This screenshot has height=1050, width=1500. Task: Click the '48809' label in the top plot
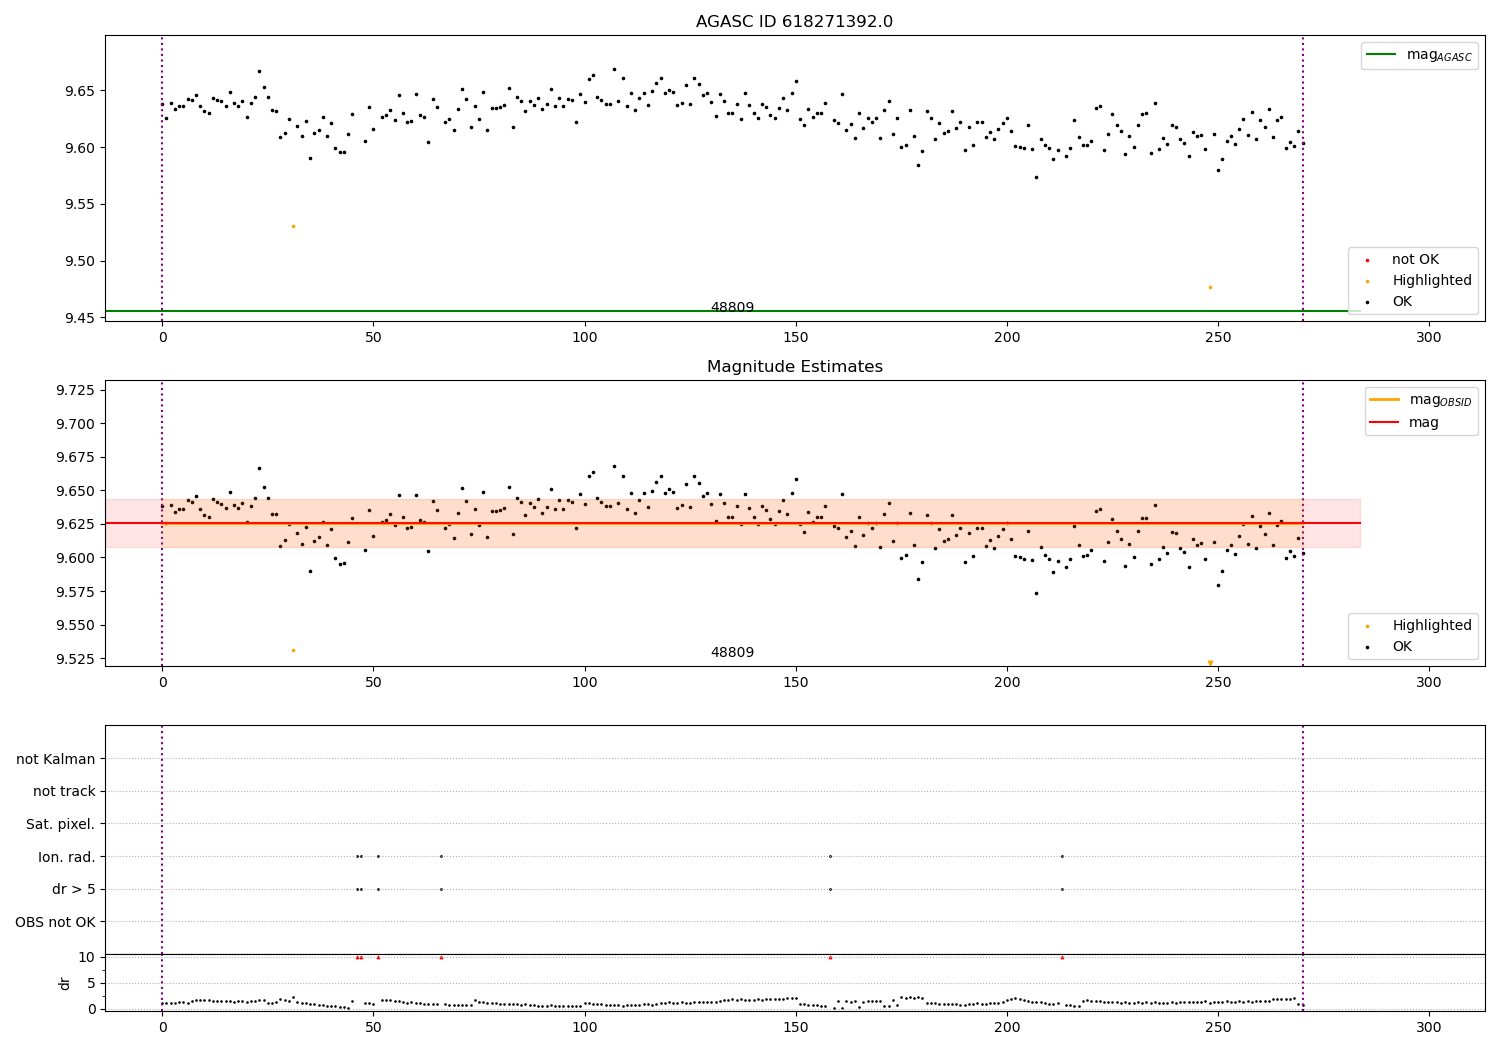[732, 308]
